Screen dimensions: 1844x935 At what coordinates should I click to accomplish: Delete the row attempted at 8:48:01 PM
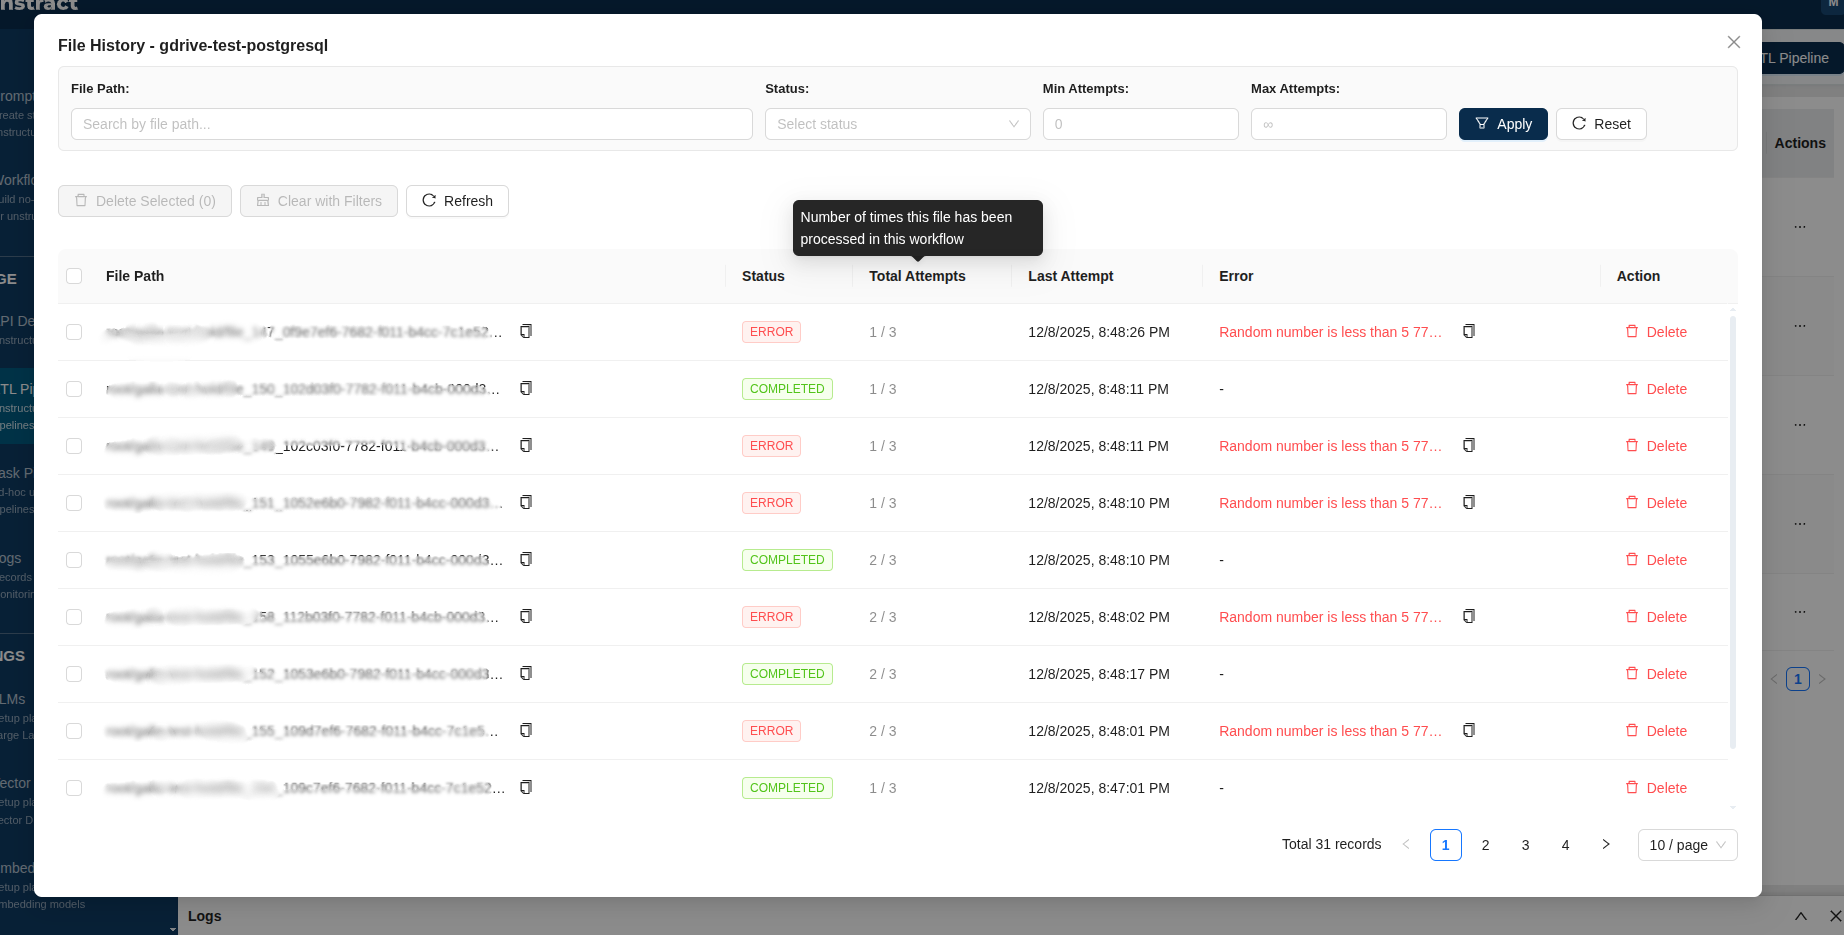click(1656, 731)
